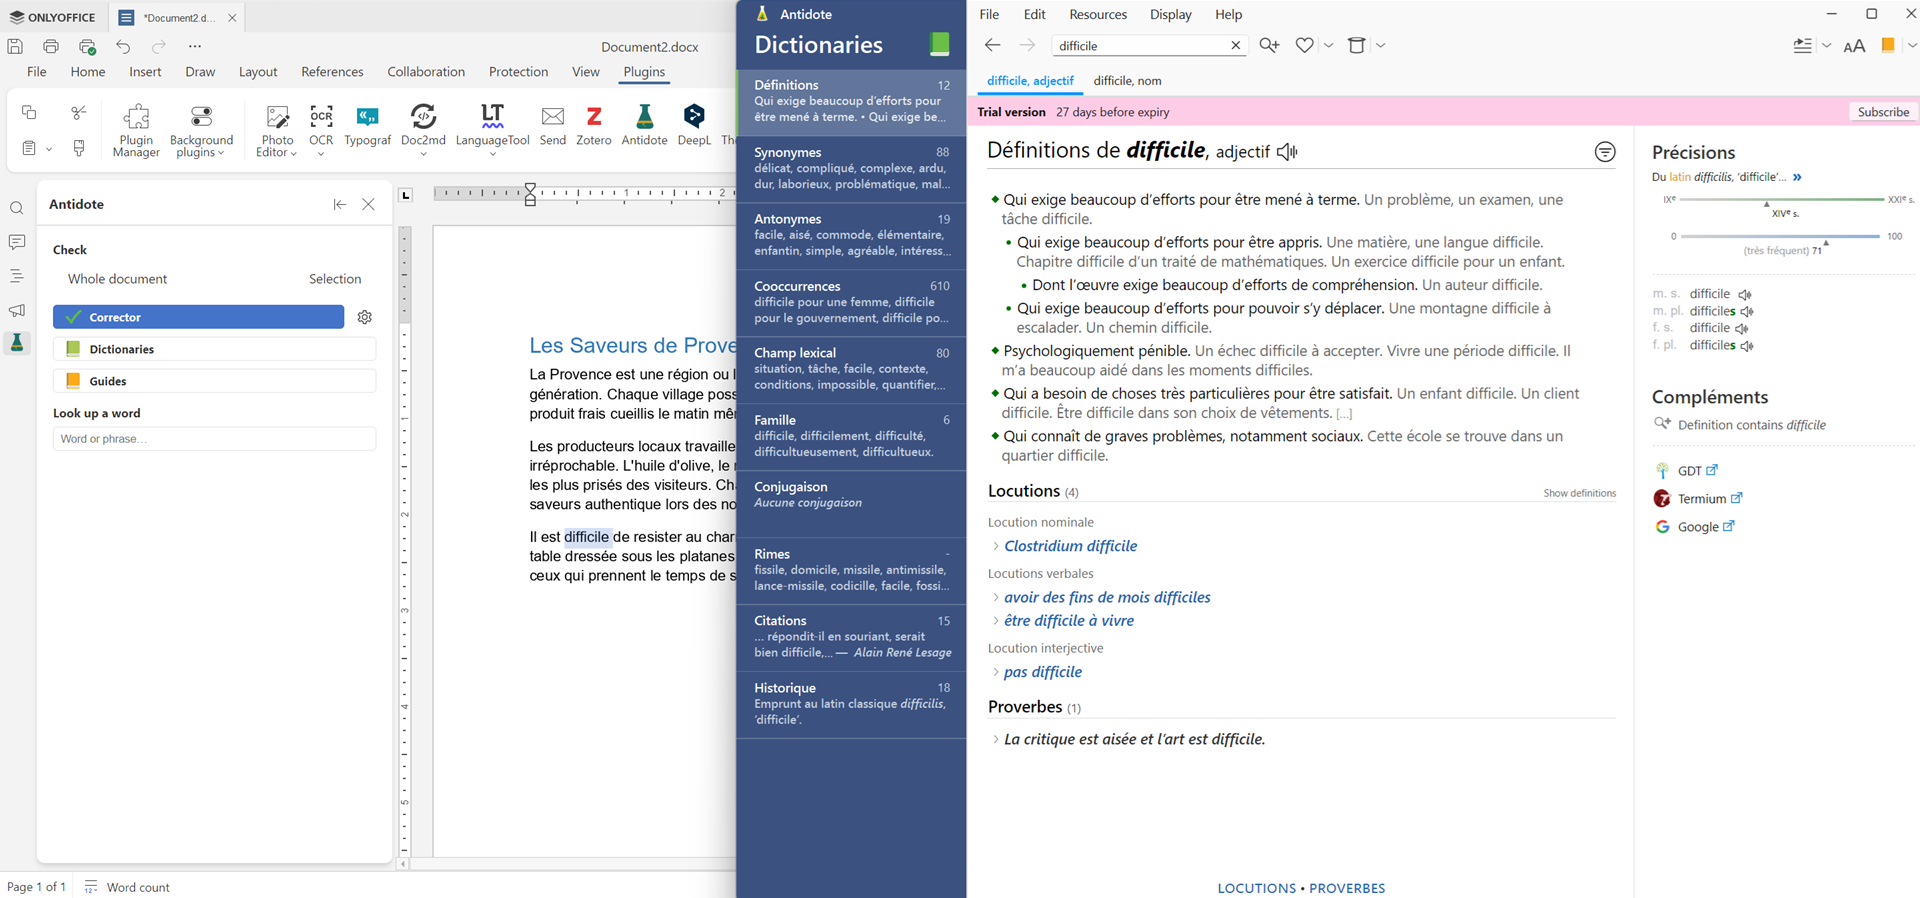The height and width of the screenshot is (898, 1920).
Task: Open the Zotero plugin
Action: click(x=594, y=127)
